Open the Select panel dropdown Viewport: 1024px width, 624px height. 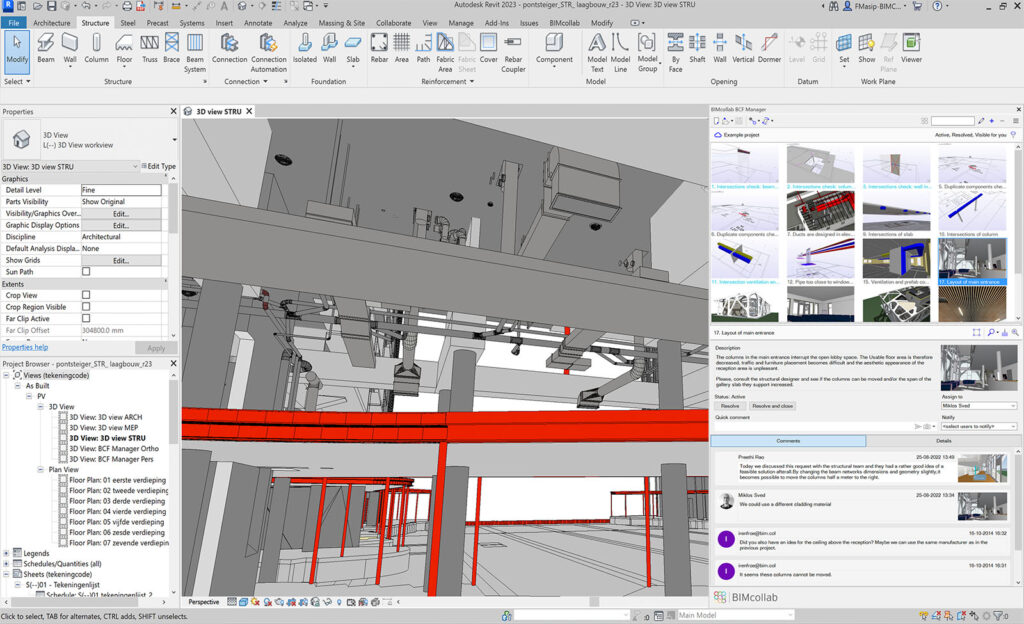click(x=17, y=82)
